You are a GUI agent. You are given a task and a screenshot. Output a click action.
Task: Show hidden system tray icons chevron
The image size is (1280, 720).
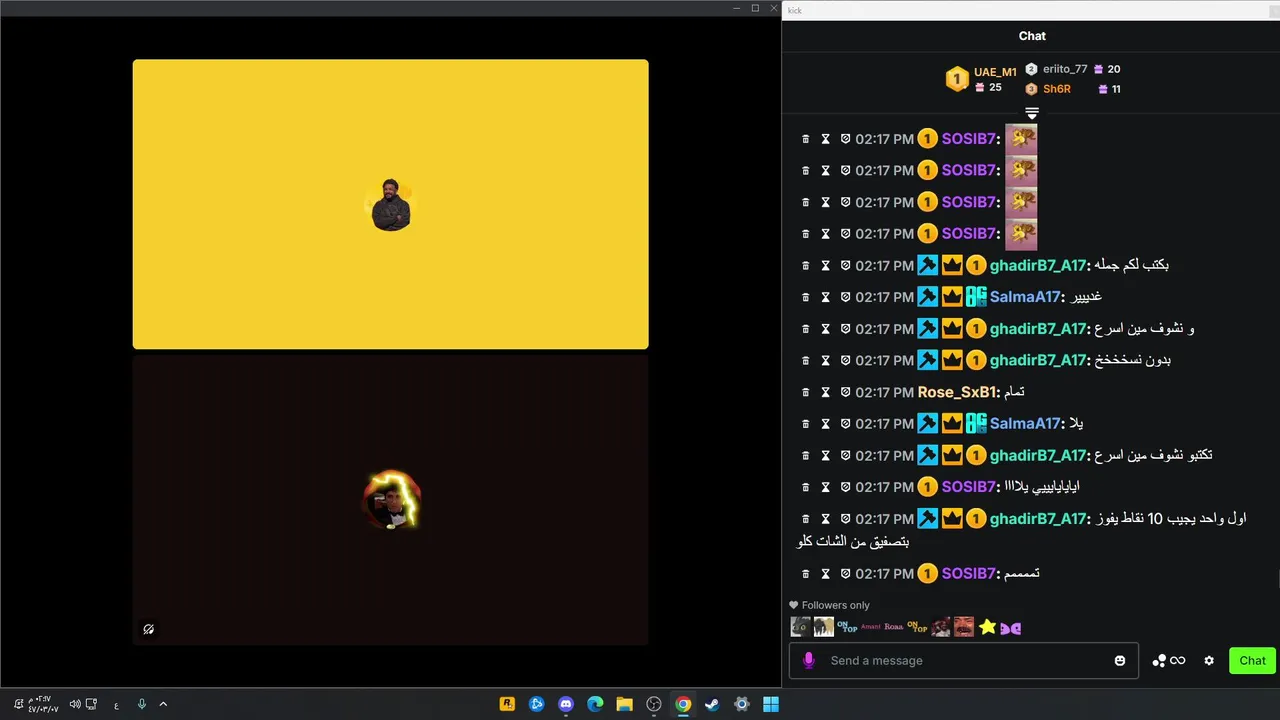pyautogui.click(x=163, y=704)
